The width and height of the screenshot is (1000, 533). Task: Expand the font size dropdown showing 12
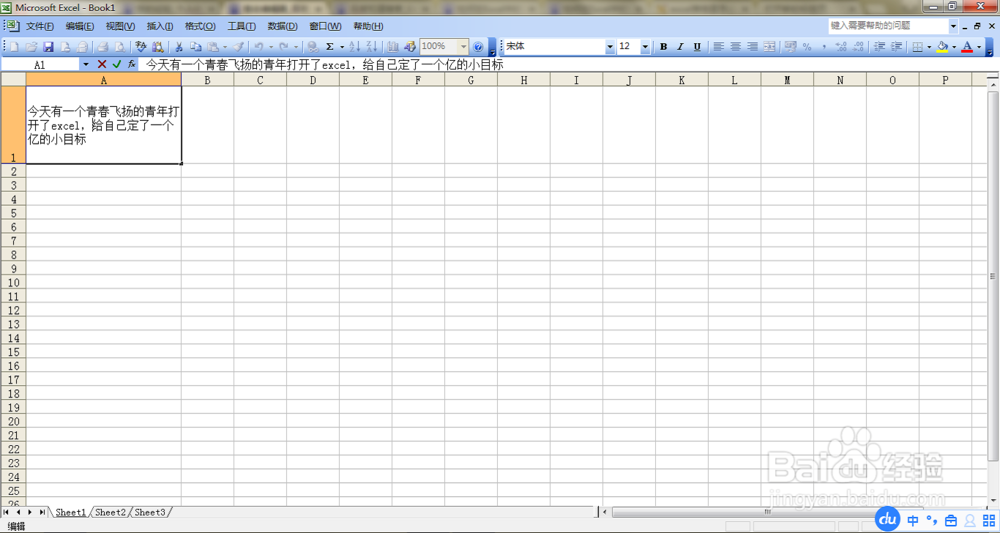[x=645, y=47]
